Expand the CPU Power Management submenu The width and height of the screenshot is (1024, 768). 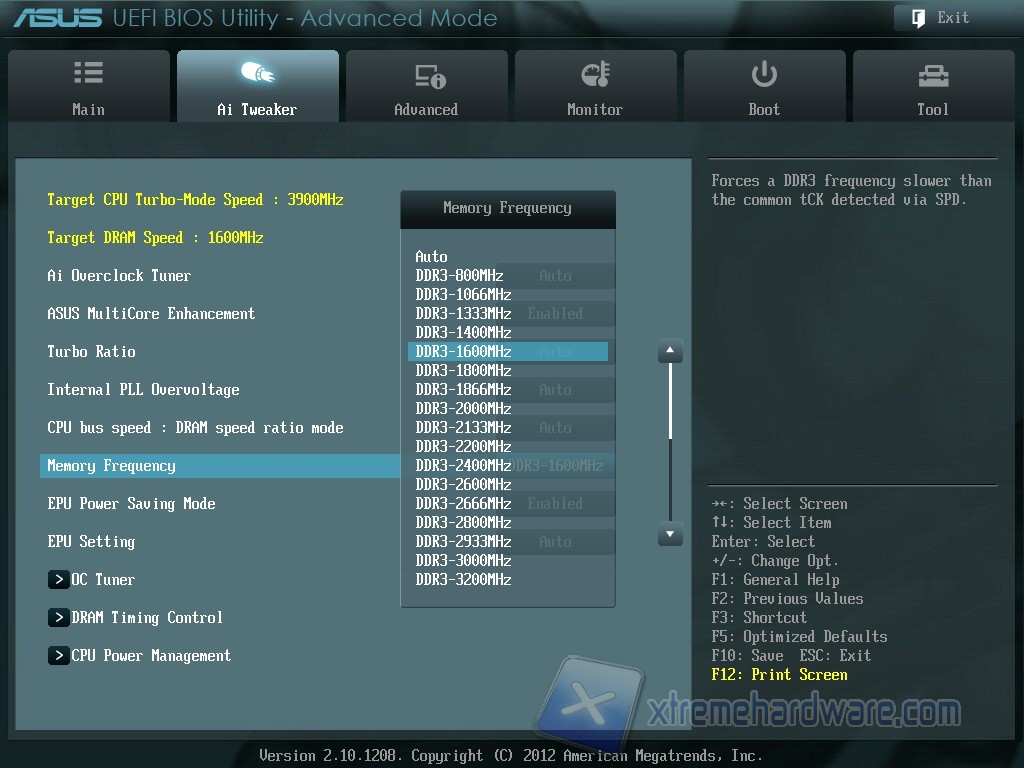coord(59,656)
